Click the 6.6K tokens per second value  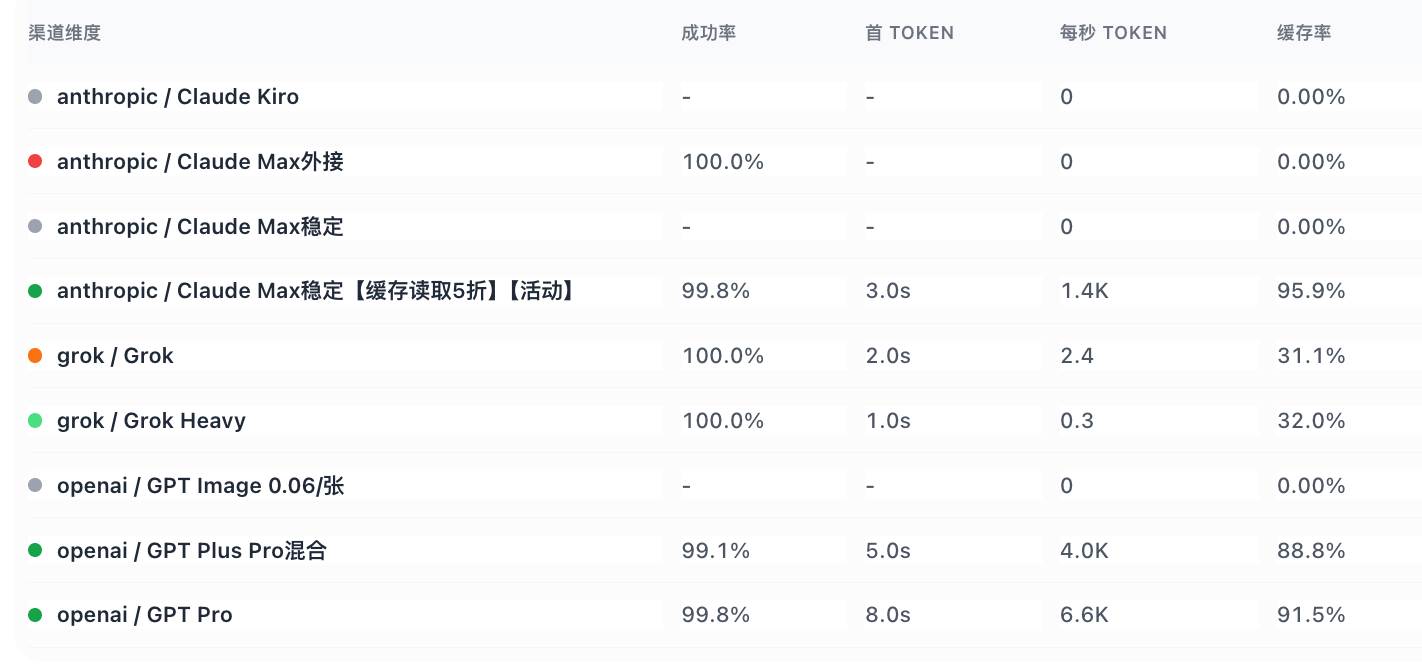1084,615
